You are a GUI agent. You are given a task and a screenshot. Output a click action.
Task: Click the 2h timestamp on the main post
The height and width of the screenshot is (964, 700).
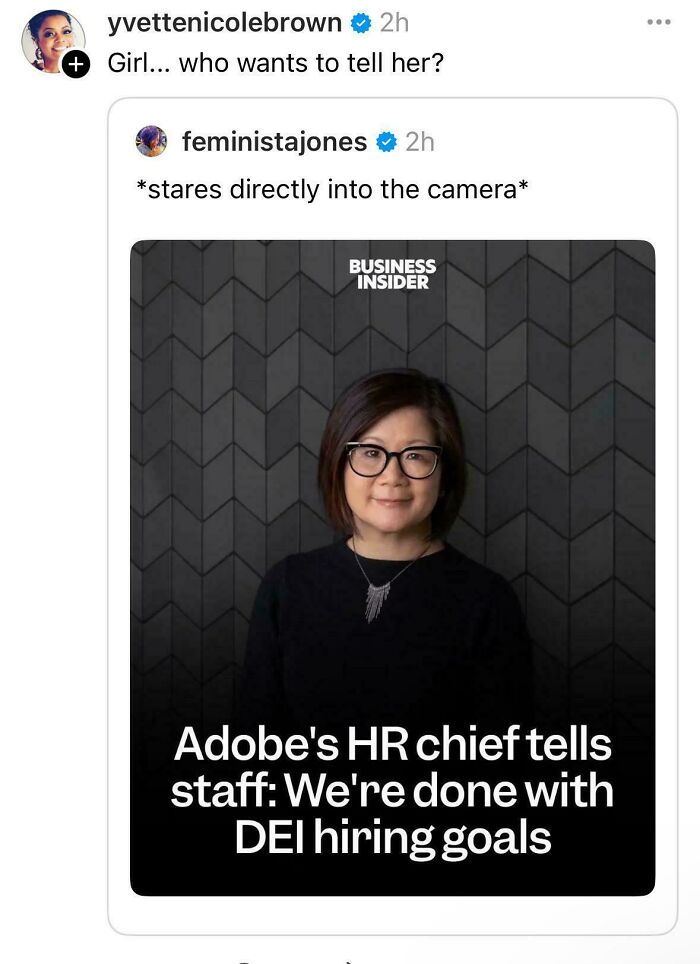(394, 22)
